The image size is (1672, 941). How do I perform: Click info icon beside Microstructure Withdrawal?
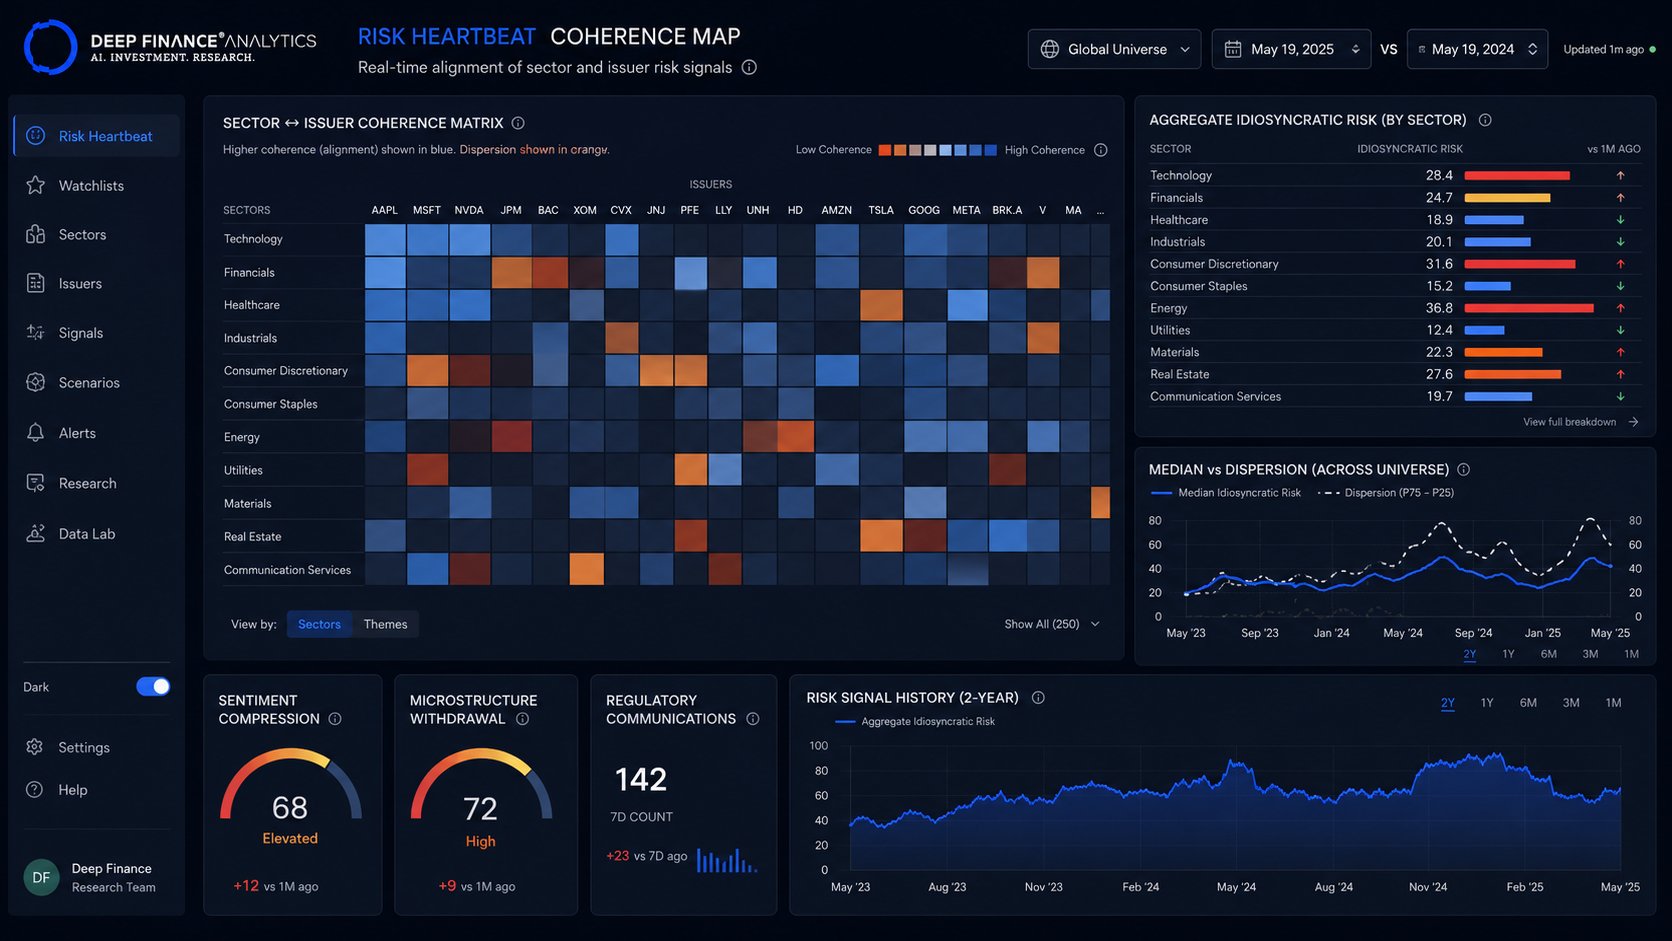pyautogui.click(x=522, y=719)
